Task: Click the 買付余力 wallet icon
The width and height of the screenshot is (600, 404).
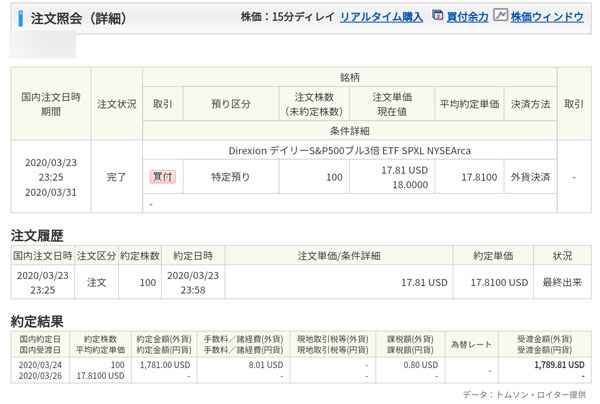Action: pyautogui.click(x=438, y=17)
